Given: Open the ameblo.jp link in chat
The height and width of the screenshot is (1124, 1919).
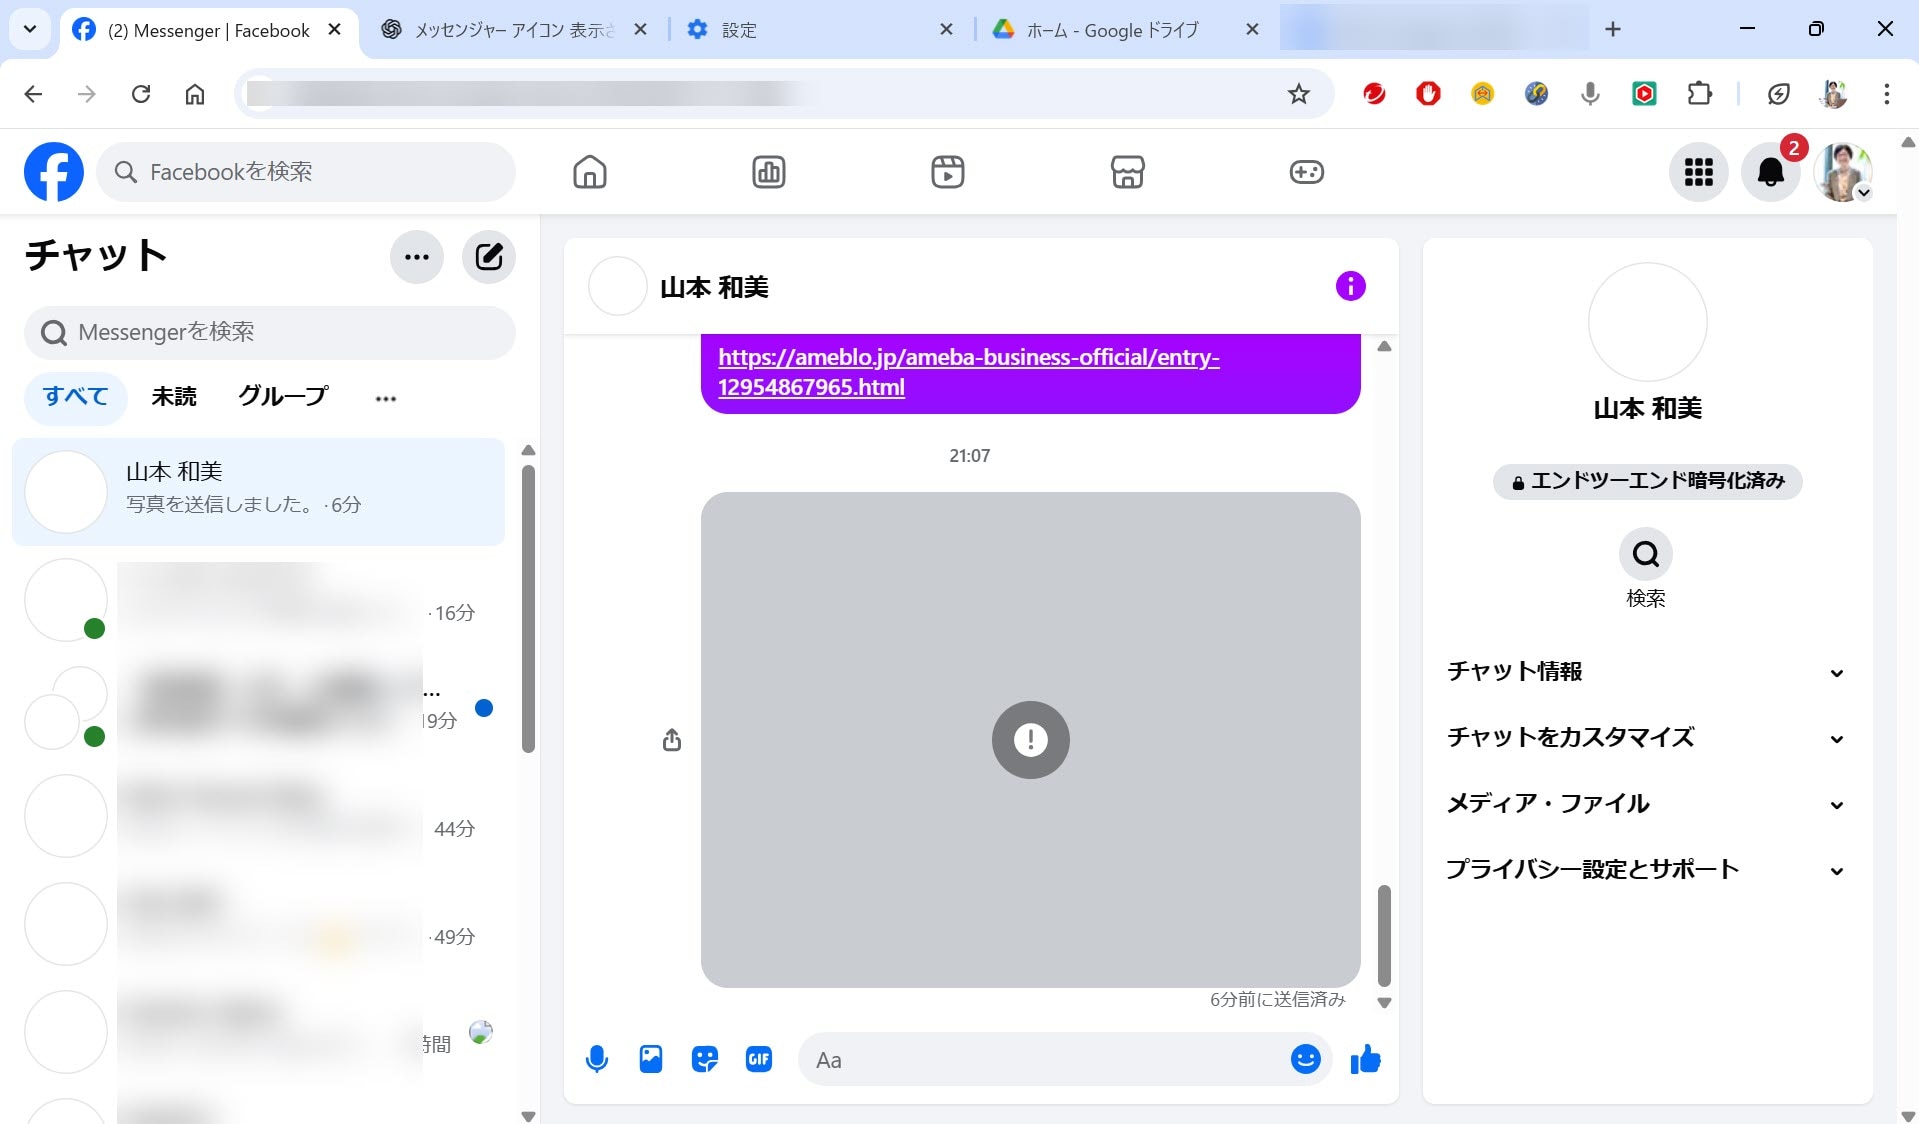Looking at the screenshot, I should click(x=968, y=372).
